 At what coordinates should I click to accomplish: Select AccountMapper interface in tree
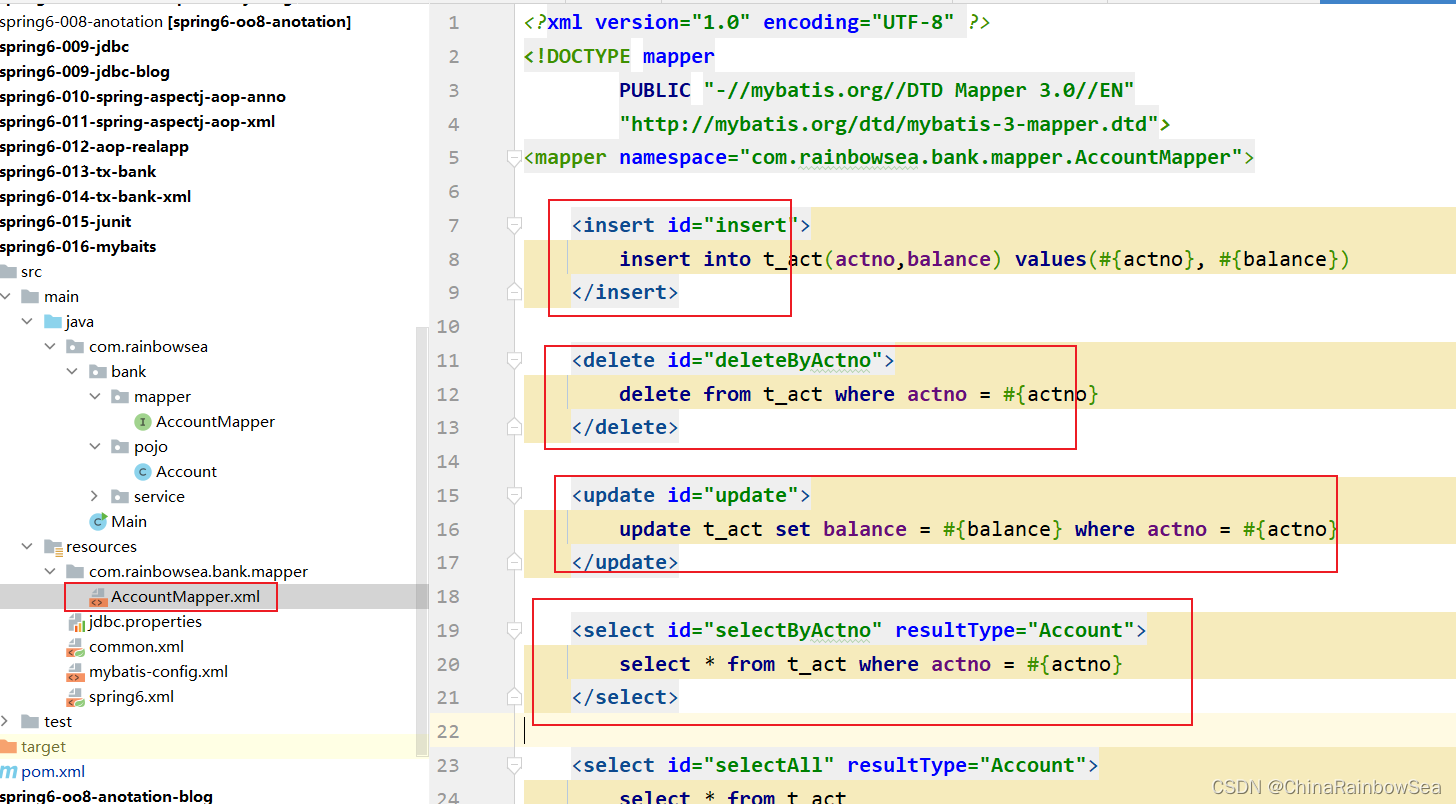click(214, 422)
